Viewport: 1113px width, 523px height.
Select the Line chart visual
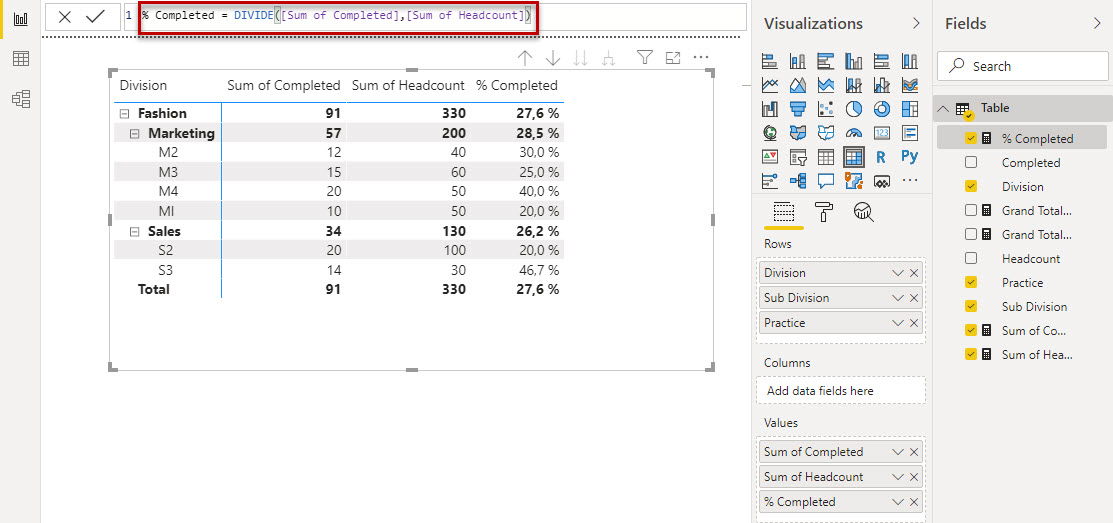coord(769,85)
